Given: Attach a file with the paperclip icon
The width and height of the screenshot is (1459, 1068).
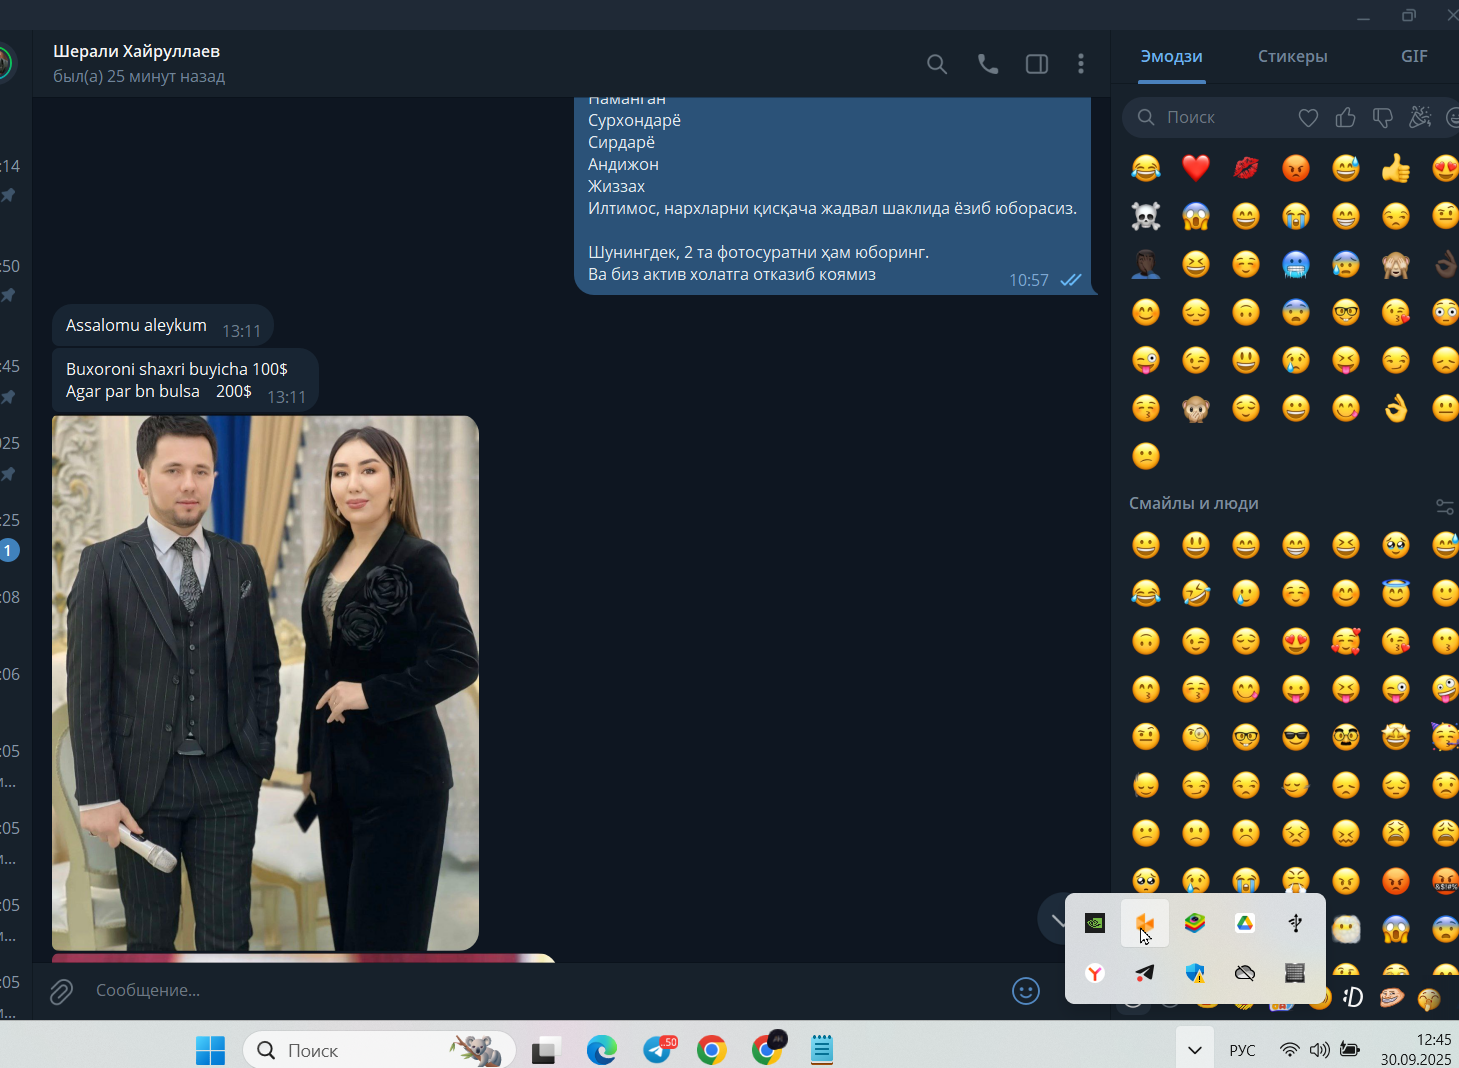Looking at the screenshot, I should (61, 991).
